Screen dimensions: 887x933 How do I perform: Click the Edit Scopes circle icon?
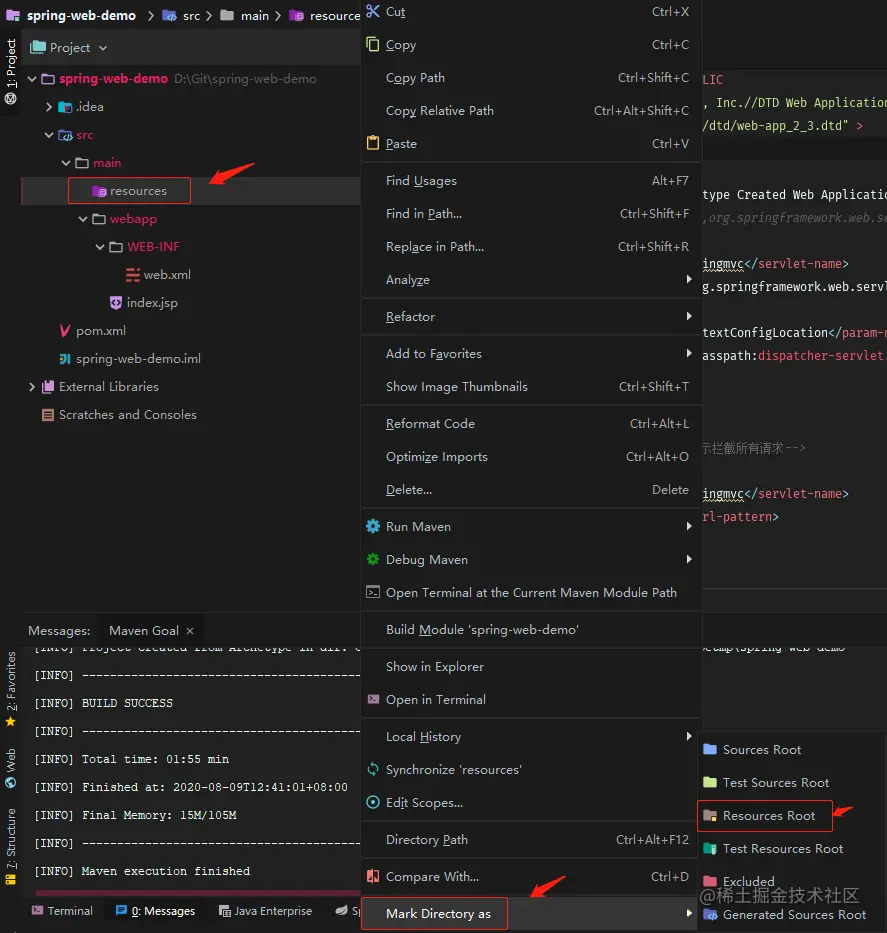[x=373, y=802]
